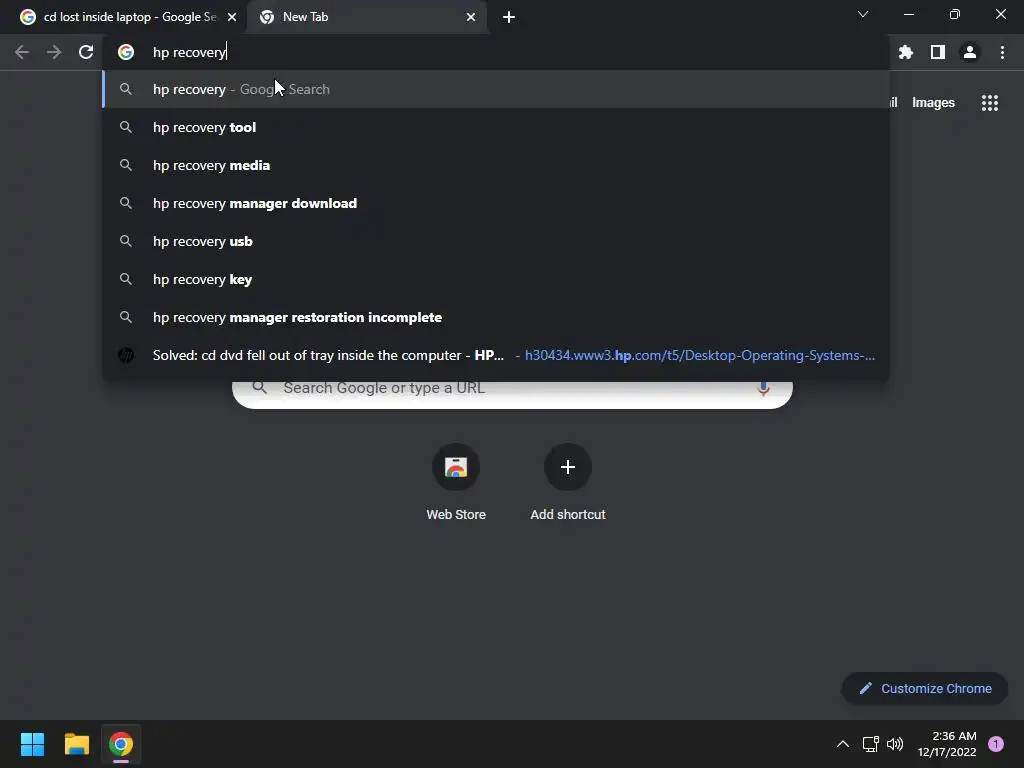This screenshot has width=1024, height=768.
Task: Select the 'hp recovery usb' suggestion
Action: pos(496,241)
